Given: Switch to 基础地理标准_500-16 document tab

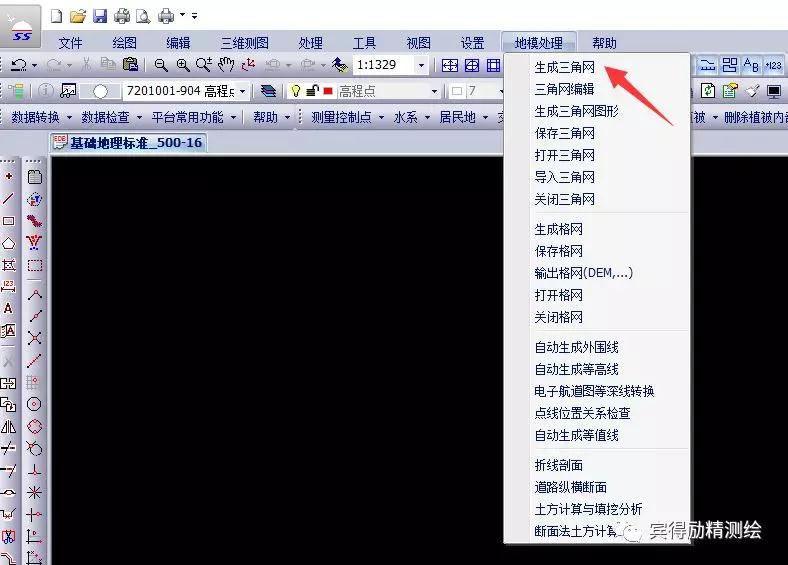Looking at the screenshot, I should (x=128, y=143).
